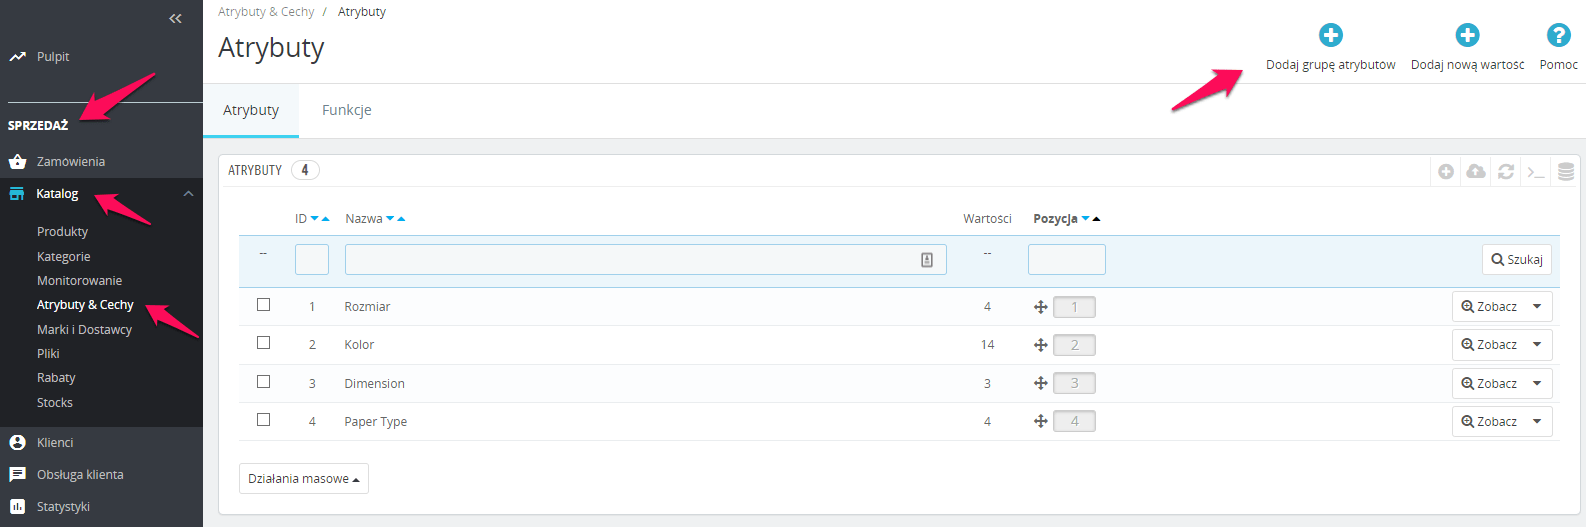This screenshot has height=527, width=1586.
Task: Open actions dropdown arrow for Kolor row
Action: tap(1537, 345)
